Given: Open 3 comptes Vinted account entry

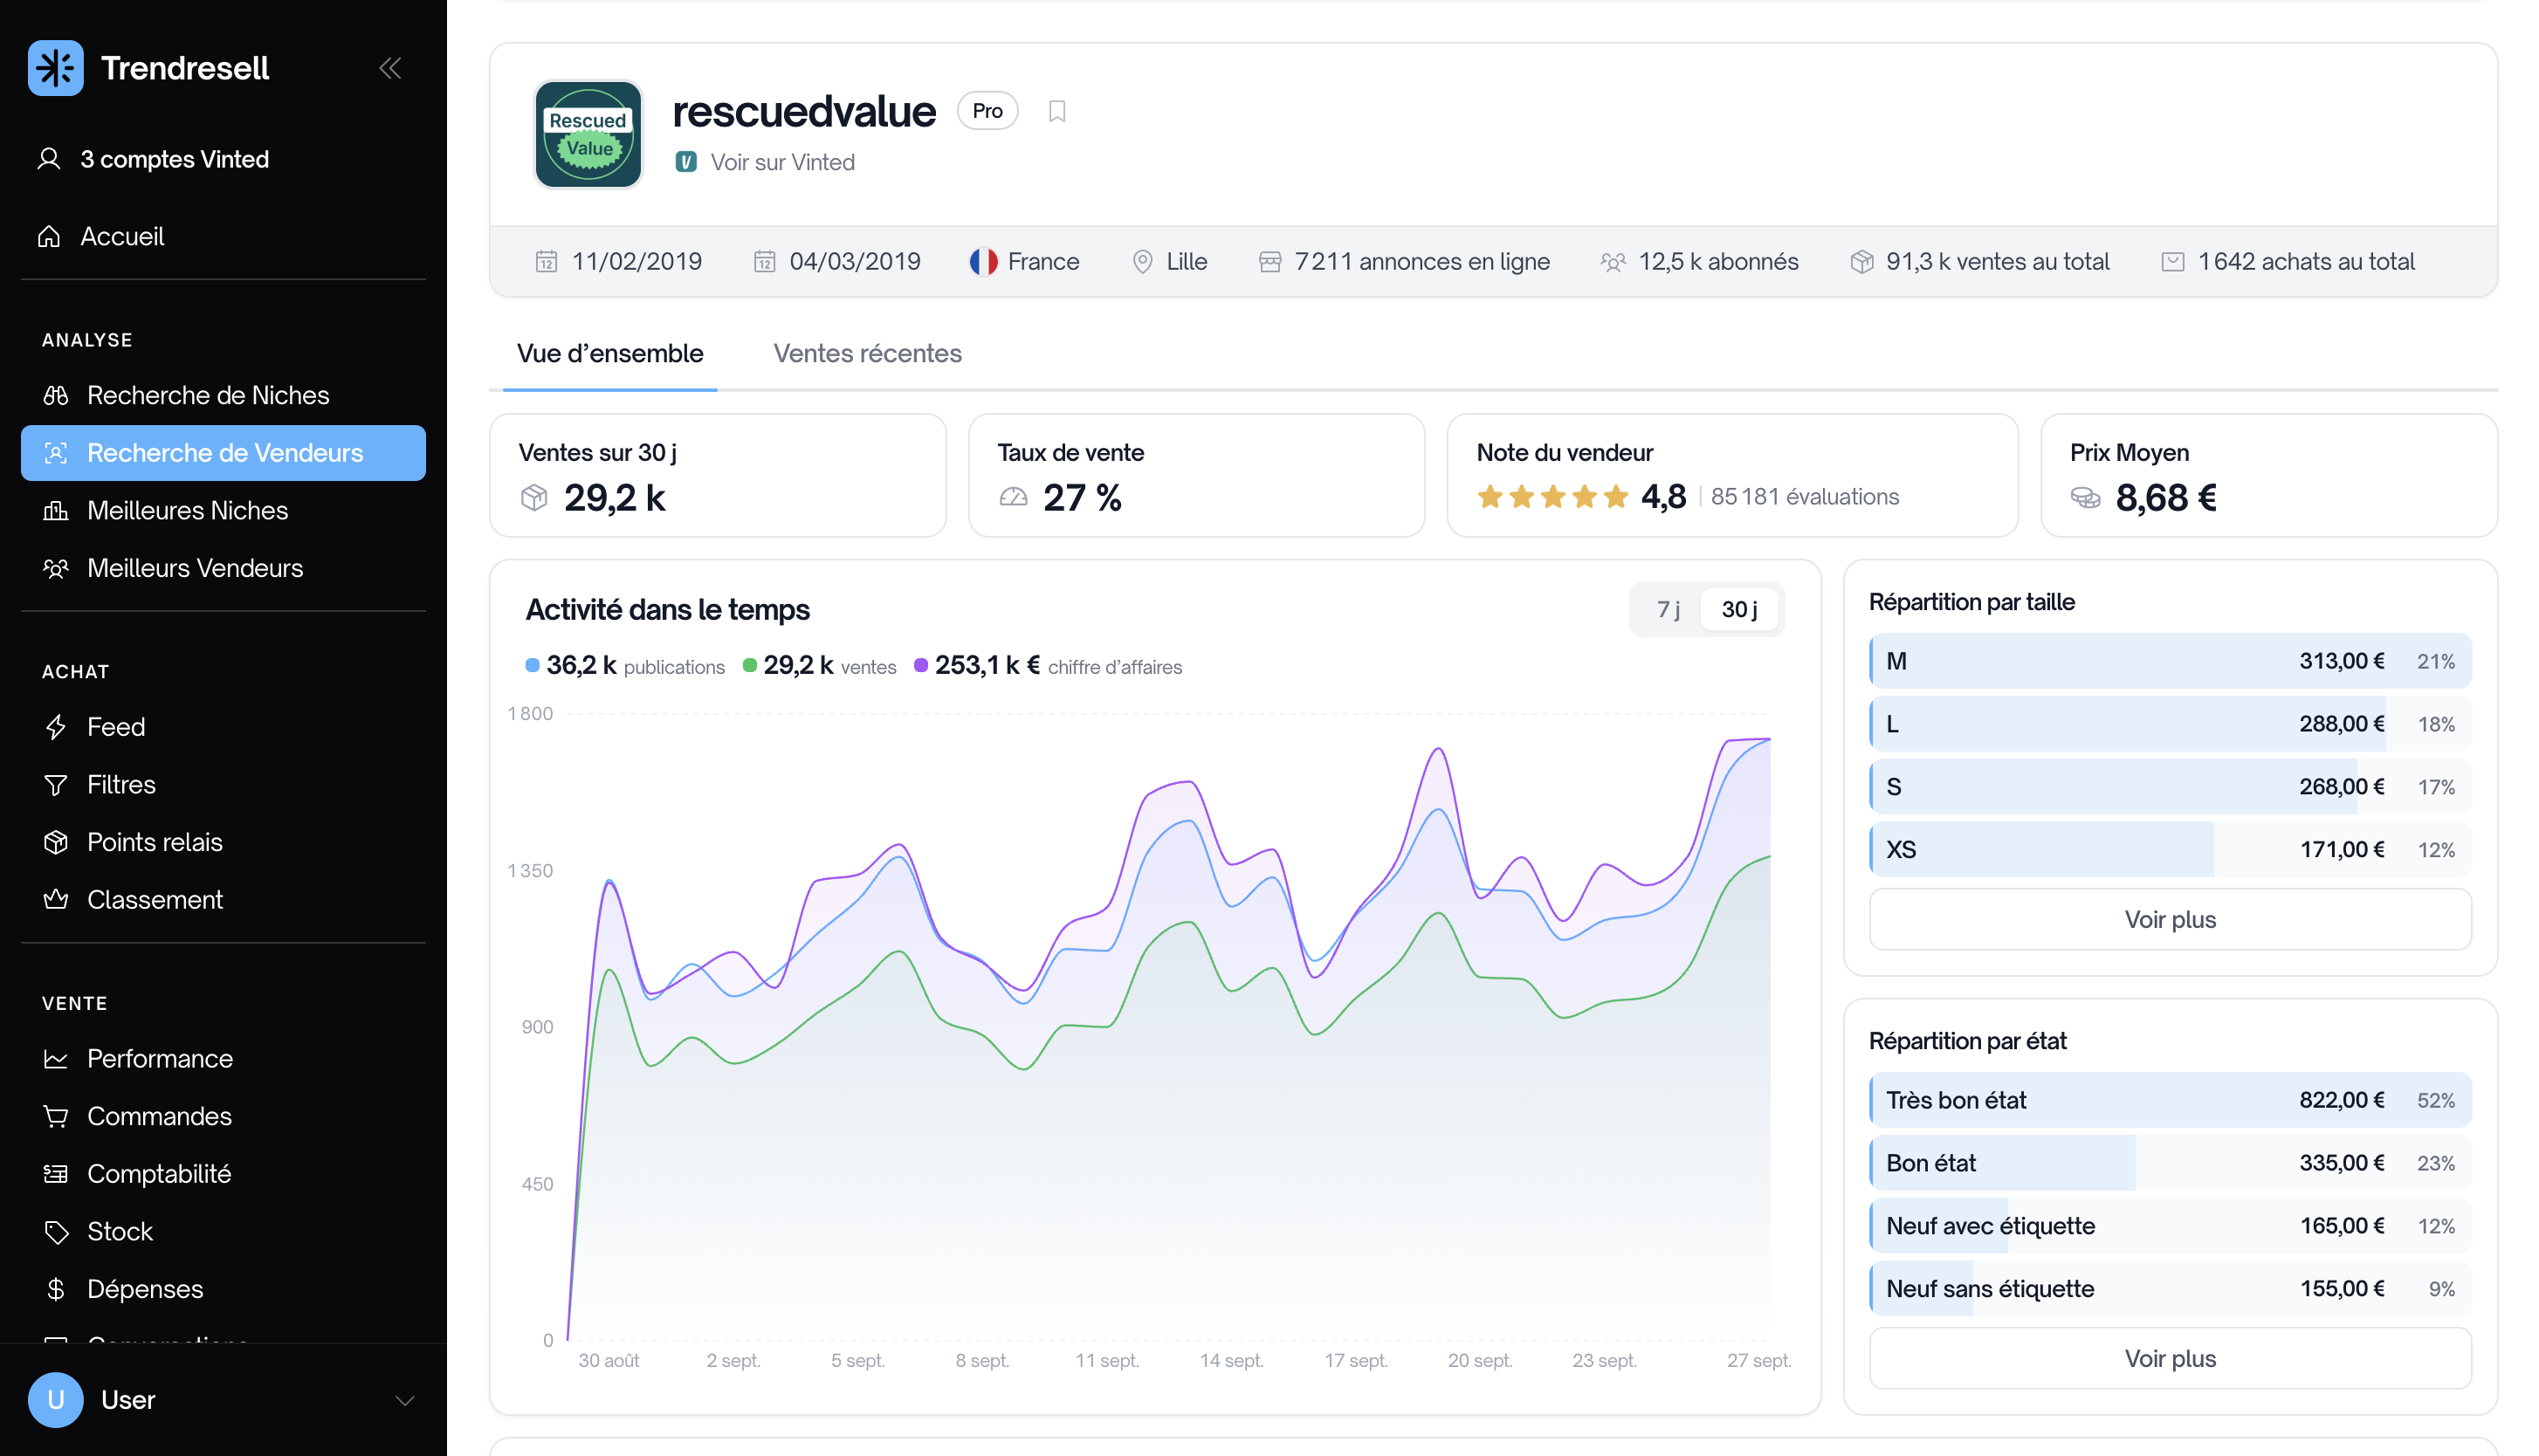Looking at the screenshot, I should pyautogui.click(x=153, y=159).
